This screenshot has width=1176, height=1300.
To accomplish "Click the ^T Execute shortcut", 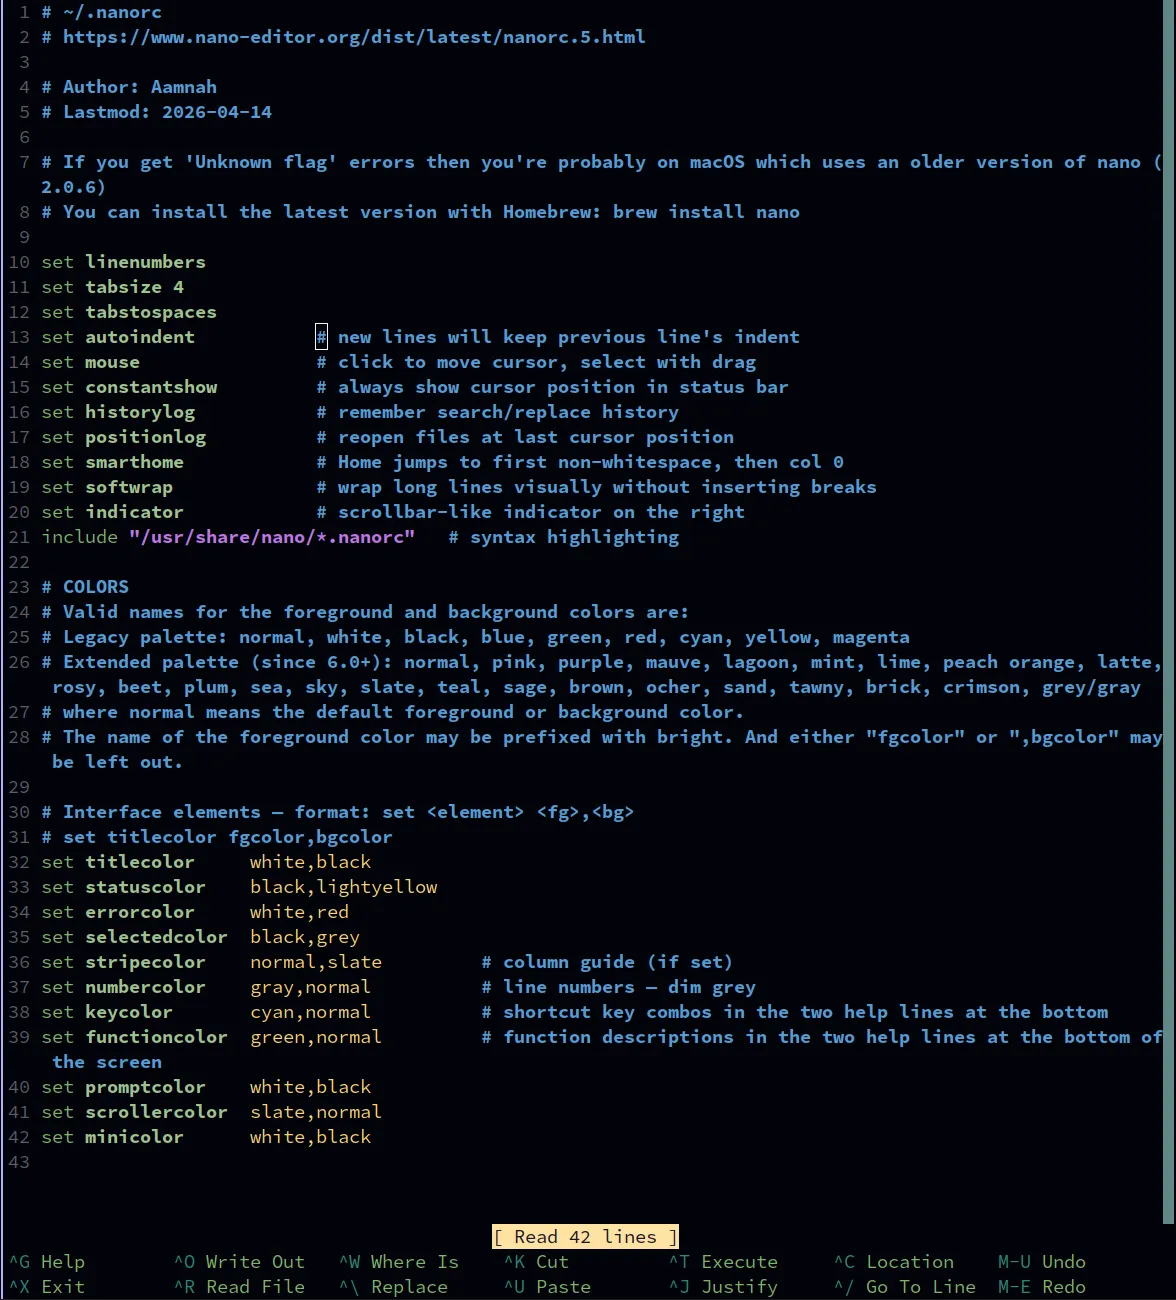I will 723,1262.
